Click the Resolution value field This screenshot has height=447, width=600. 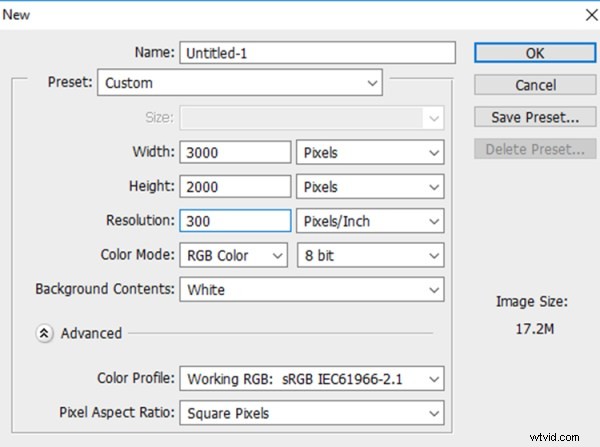pyautogui.click(x=234, y=221)
